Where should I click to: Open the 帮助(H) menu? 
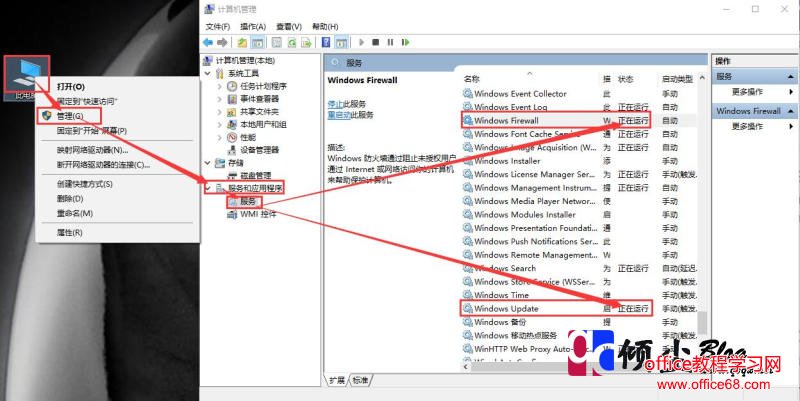[325, 27]
